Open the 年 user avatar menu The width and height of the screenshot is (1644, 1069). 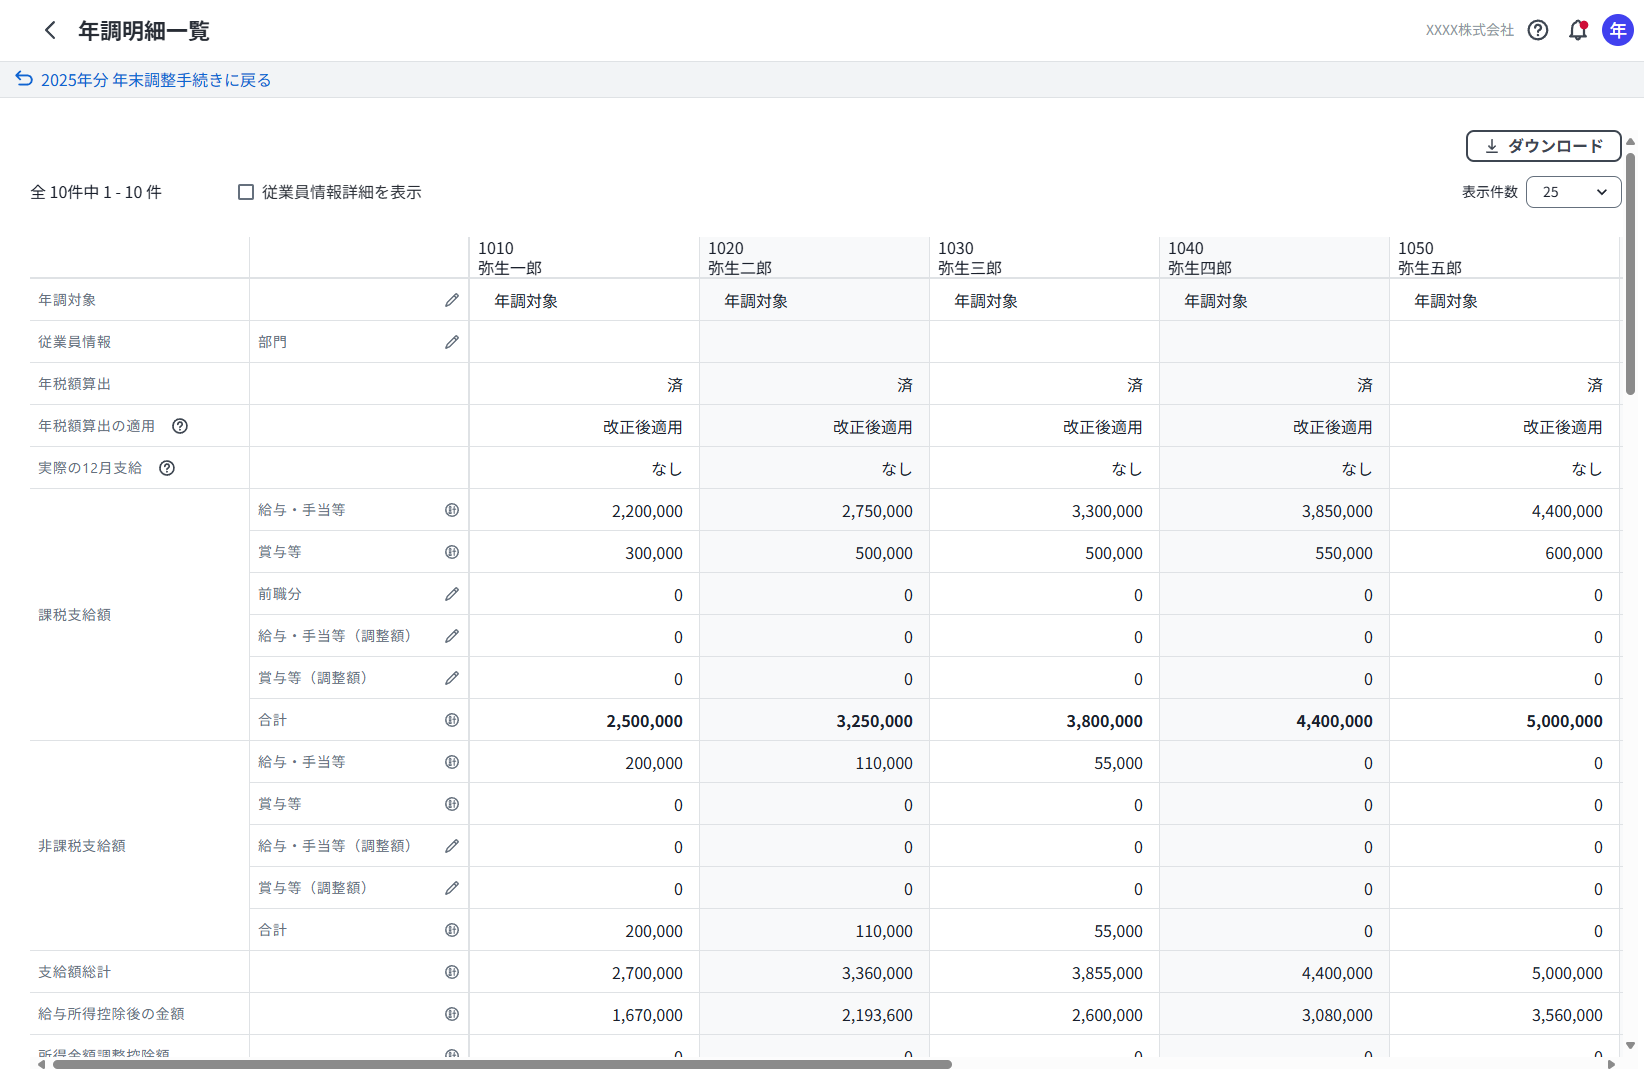pyautogui.click(x=1618, y=30)
